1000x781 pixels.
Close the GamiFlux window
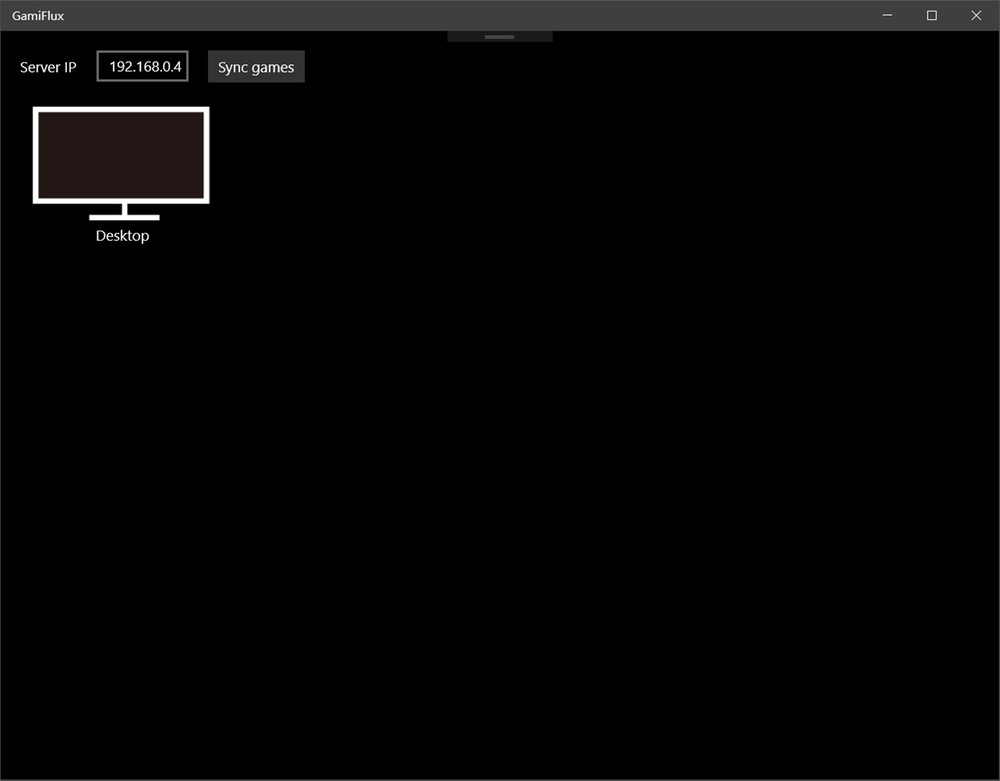click(976, 15)
